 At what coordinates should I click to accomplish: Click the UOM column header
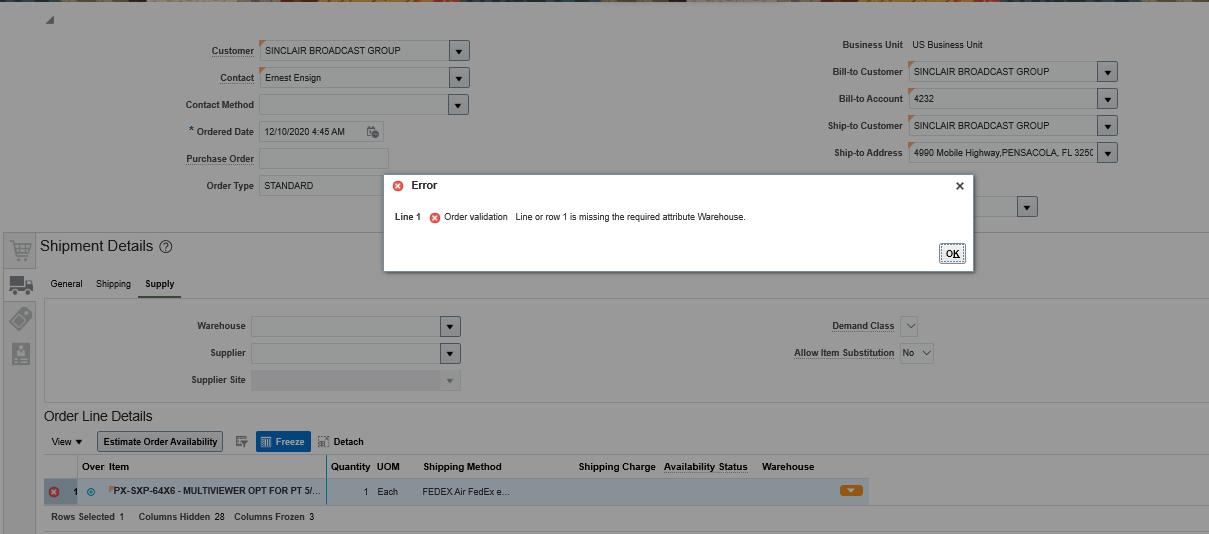(388, 467)
